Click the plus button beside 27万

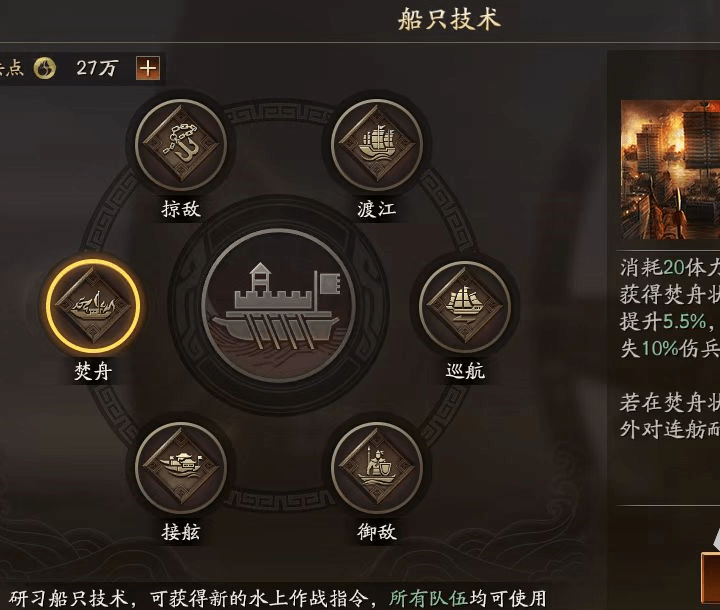coord(148,68)
